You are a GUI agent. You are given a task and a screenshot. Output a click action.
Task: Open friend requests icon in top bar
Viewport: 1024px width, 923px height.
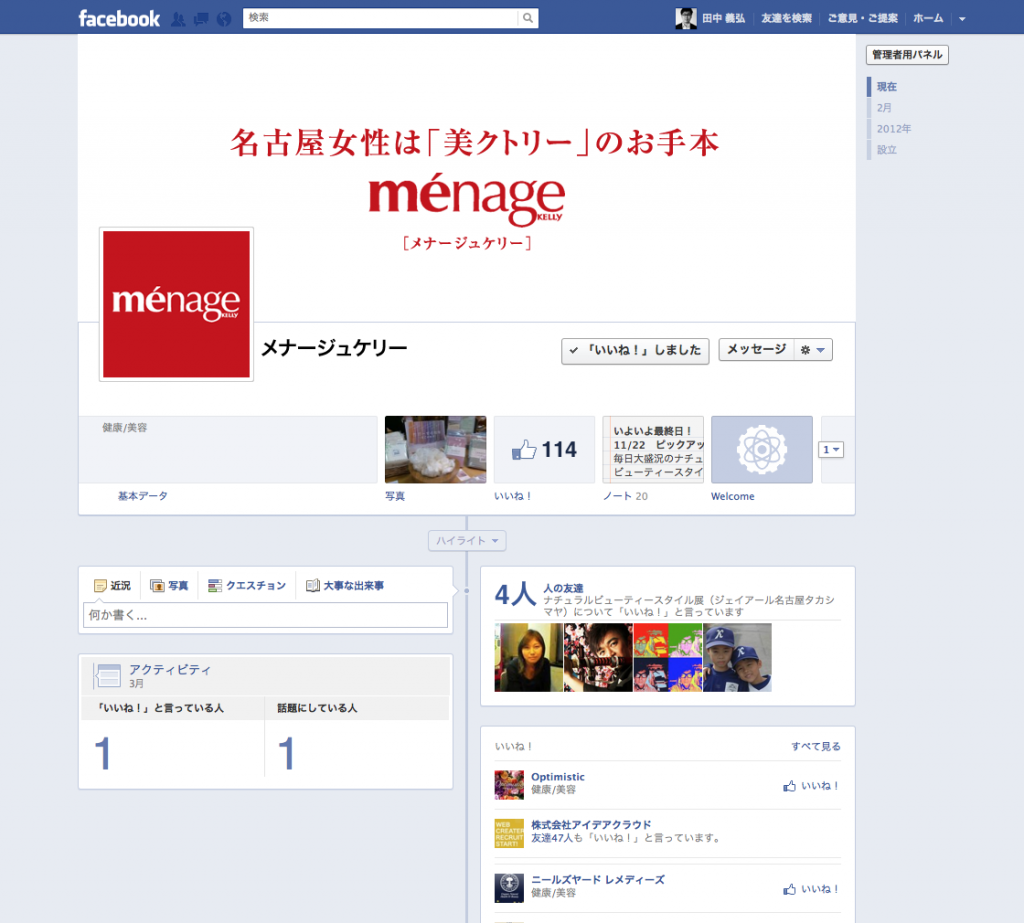[180, 17]
